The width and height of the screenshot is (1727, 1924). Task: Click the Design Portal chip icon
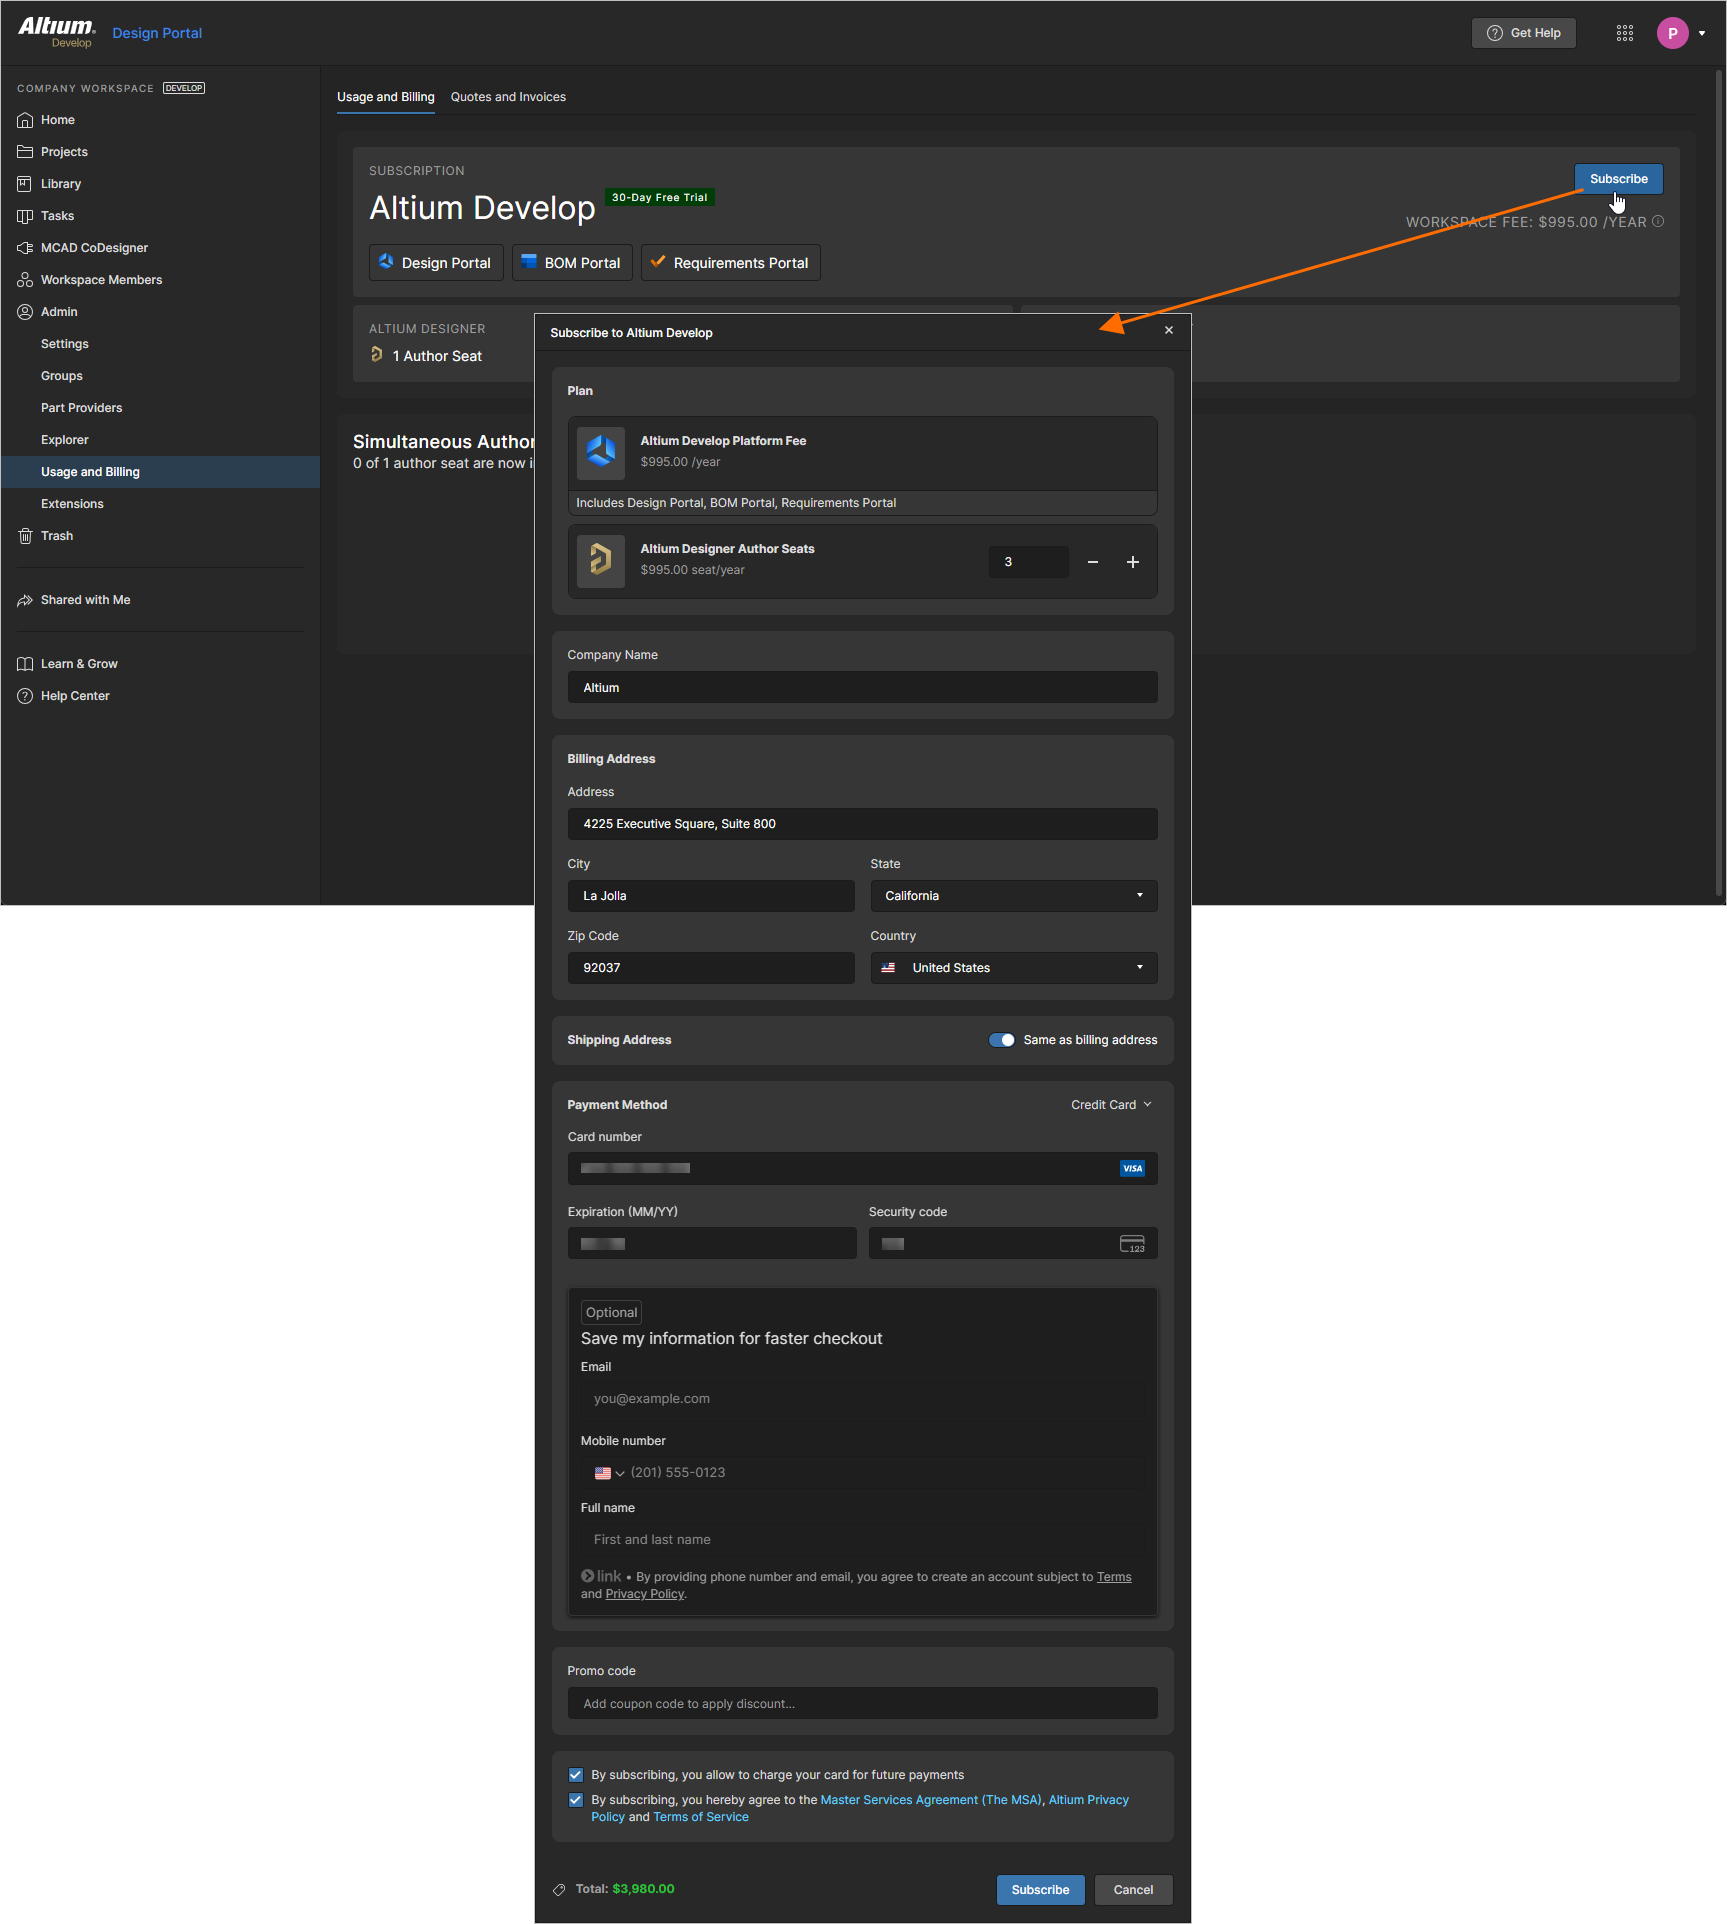(386, 262)
